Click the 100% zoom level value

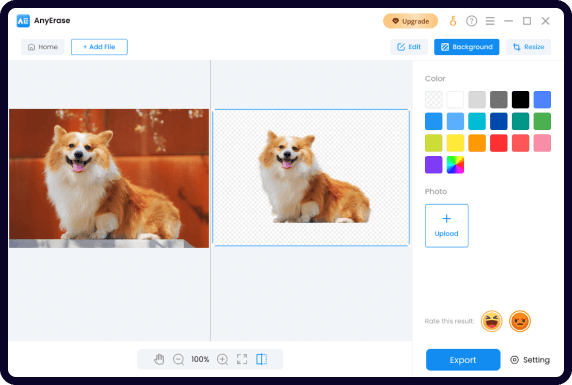(200, 359)
